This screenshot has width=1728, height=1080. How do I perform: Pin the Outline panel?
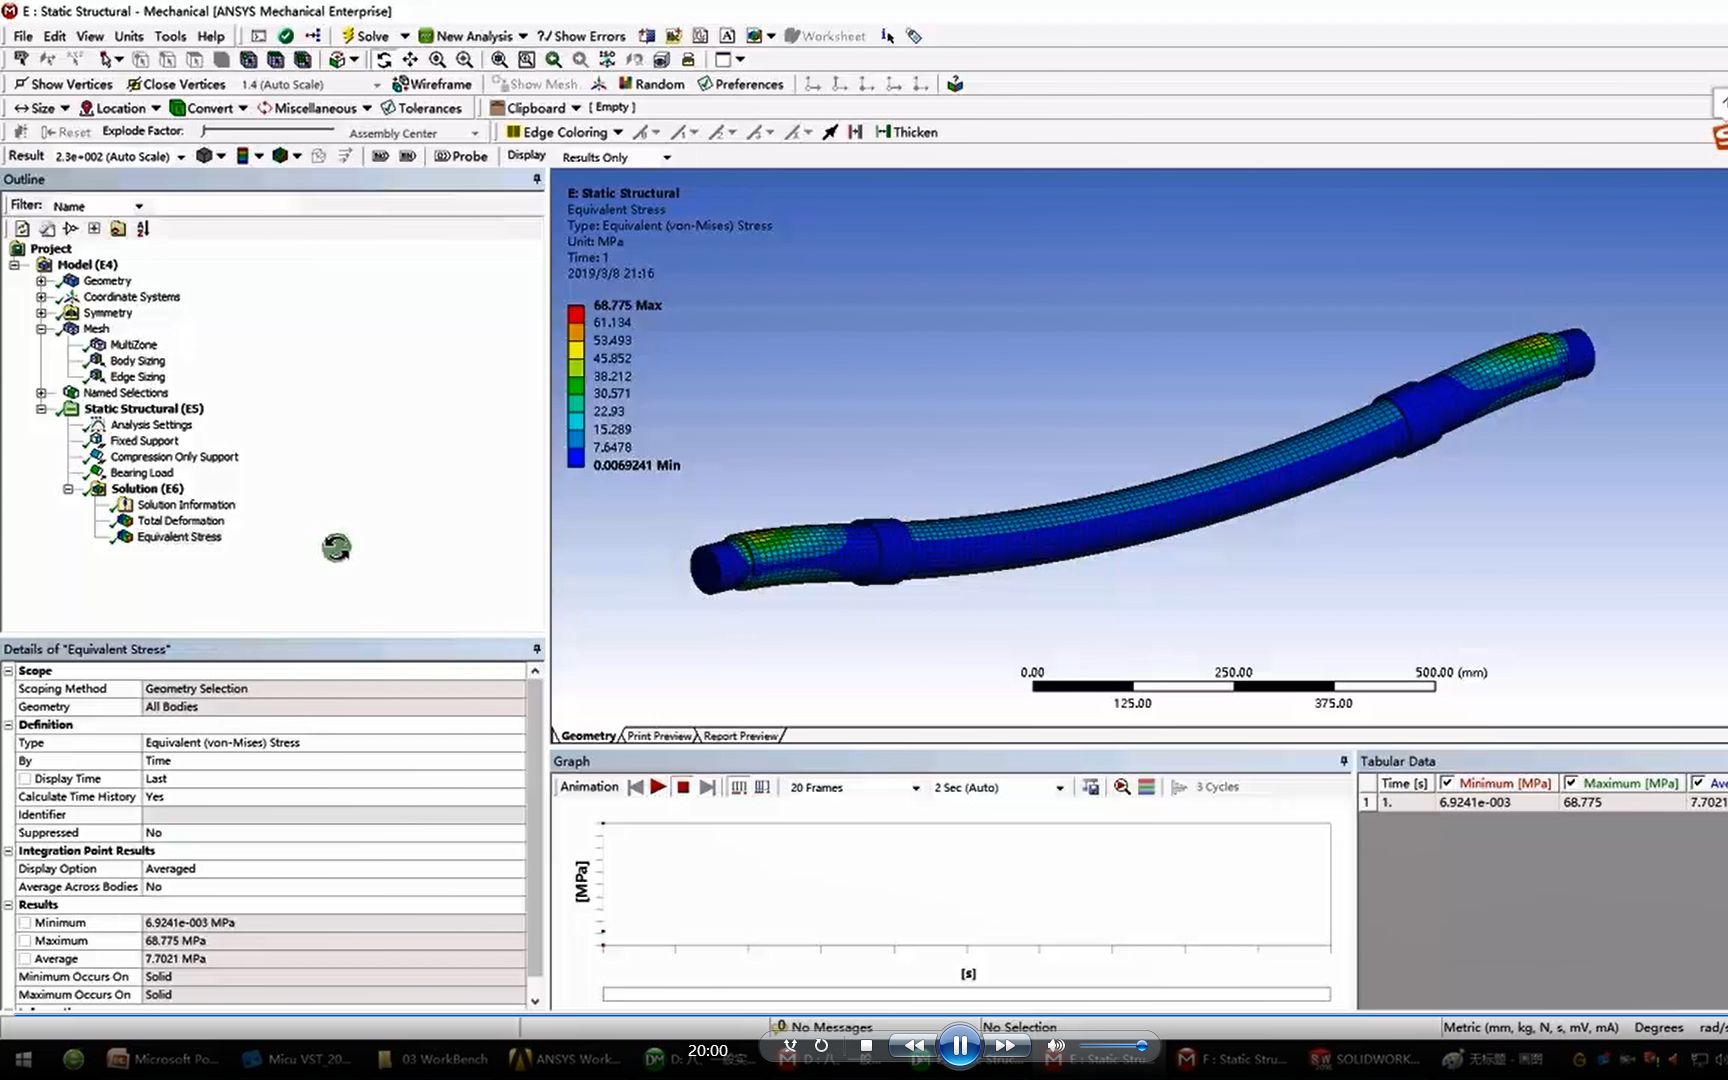pyautogui.click(x=537, y=179)
